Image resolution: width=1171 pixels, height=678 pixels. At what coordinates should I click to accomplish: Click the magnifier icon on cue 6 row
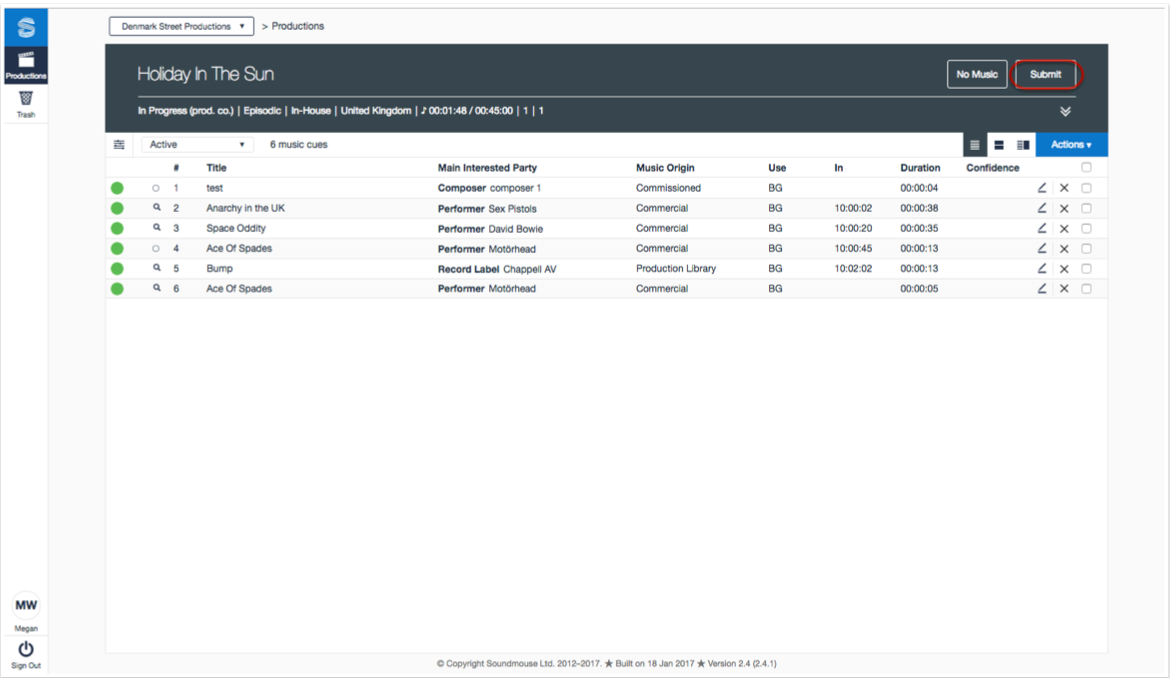[156, 288]
